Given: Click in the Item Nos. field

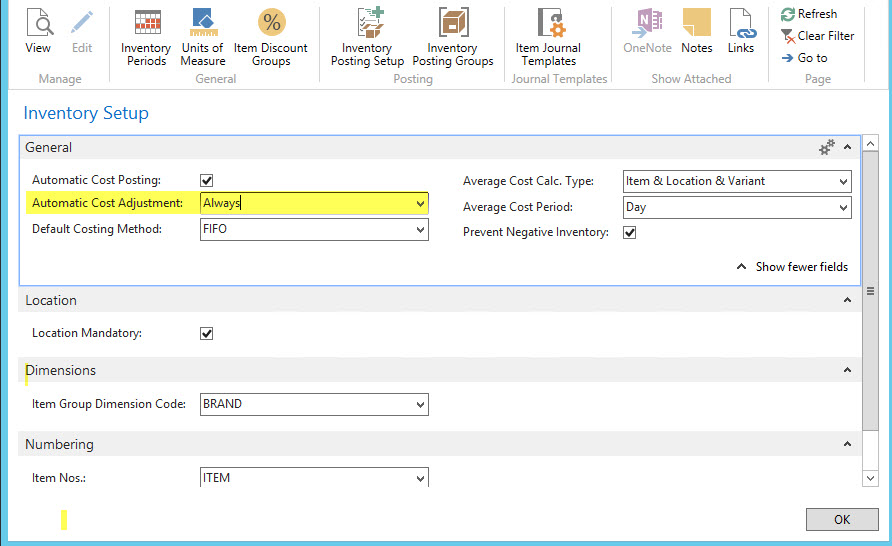Looking at the screenshot, I should (x=305, y=478).
